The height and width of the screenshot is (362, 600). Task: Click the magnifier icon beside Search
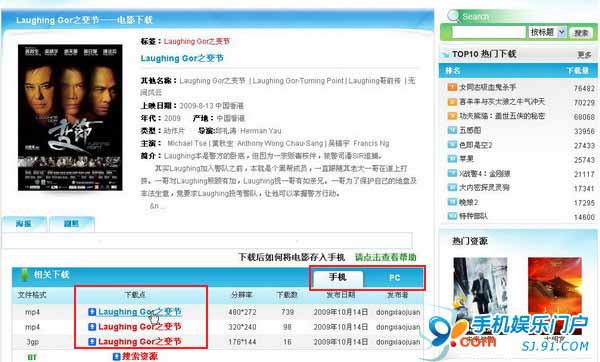point(453,16)
